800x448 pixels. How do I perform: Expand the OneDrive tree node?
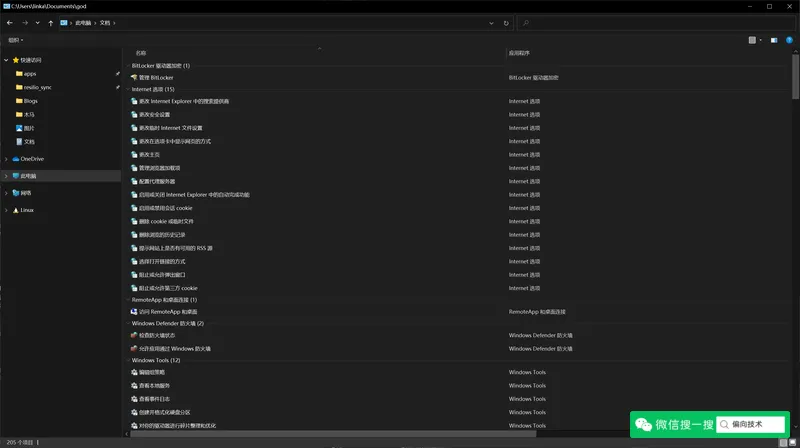6,159
